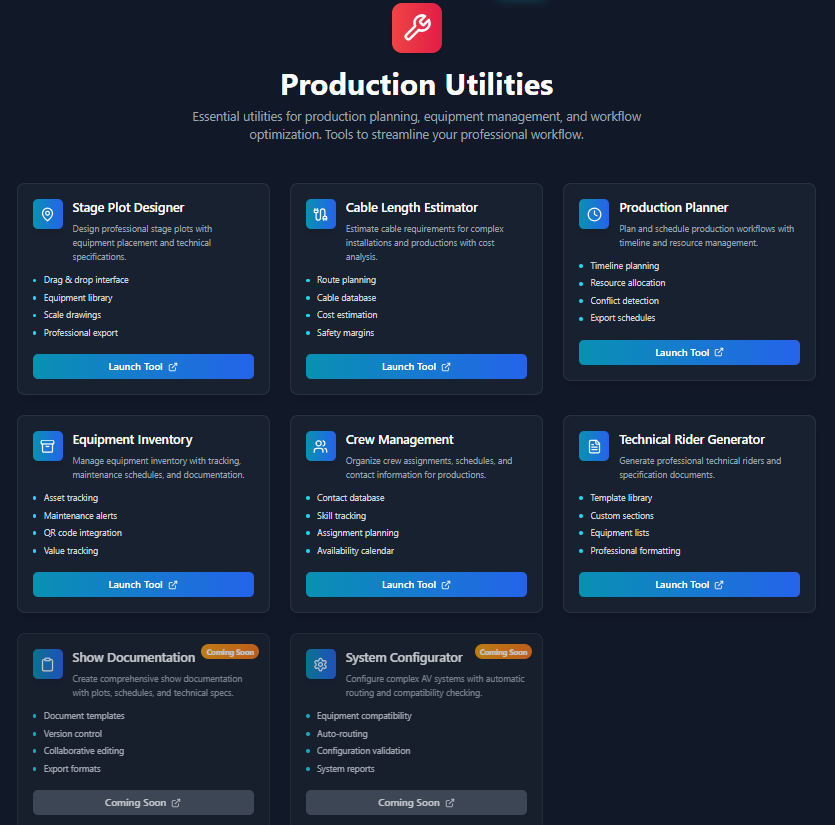Viewport: 835px width, 825px height.
Task: Select the Crew Management users icon
Action: coord(320,445)
